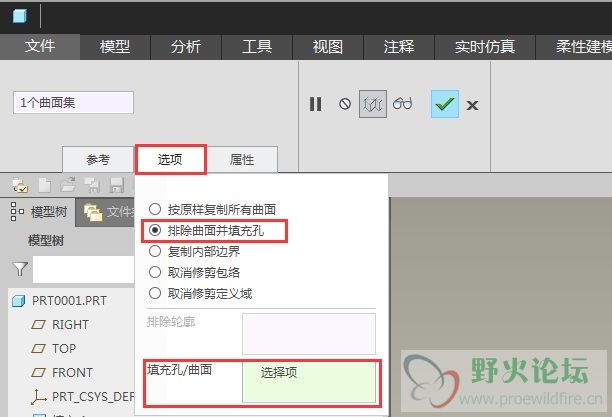Select RIGHT datum plane in tree
The image size is (612, 417).
tap(60, 324)
